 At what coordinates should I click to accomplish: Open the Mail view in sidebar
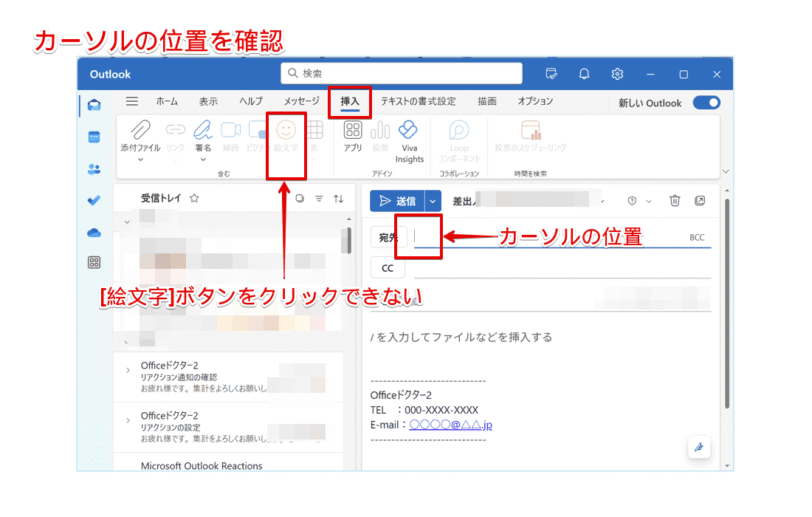[x=94, y=105]
